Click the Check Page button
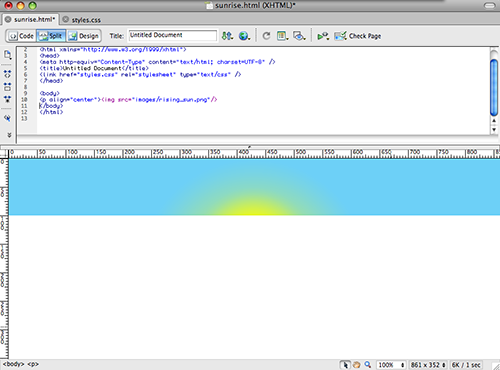Screen dimensions: 500x370 pos(358,36)
